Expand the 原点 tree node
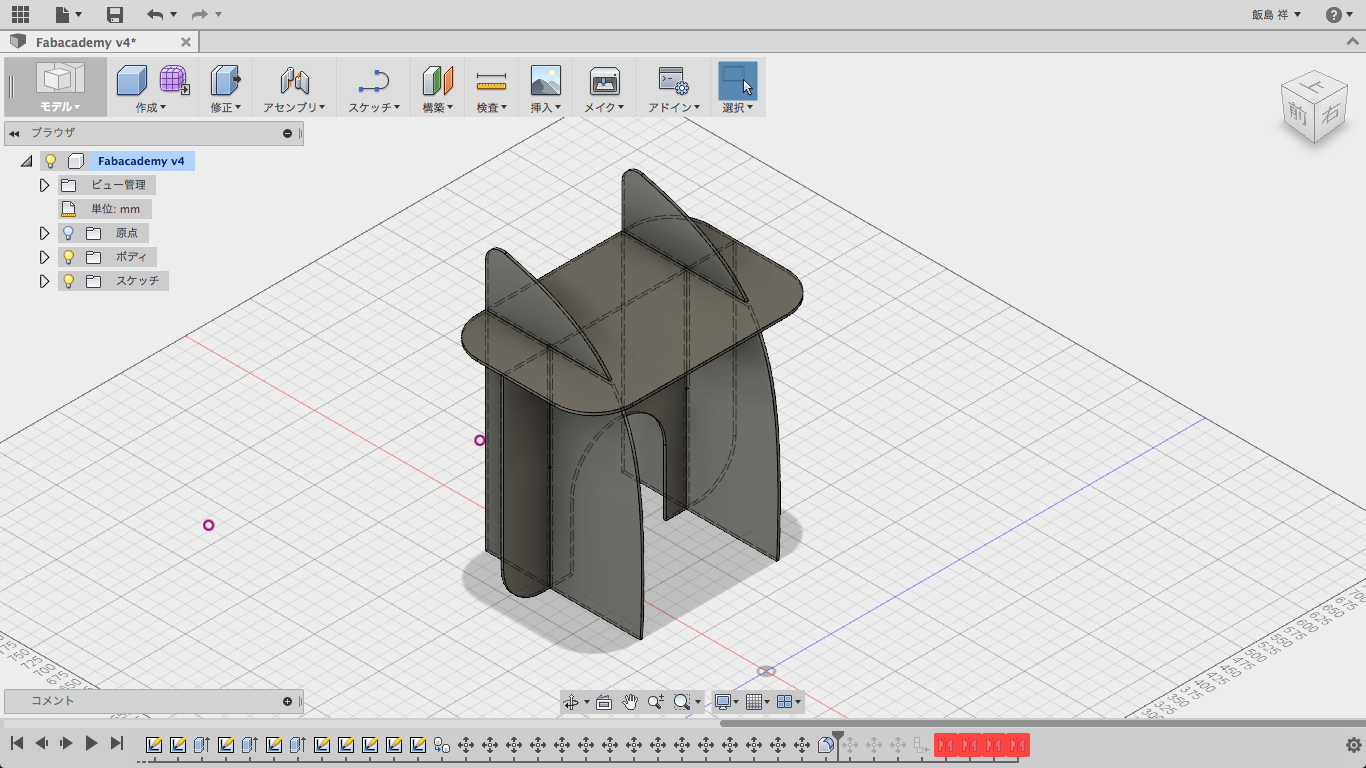1366x768 pixels. click(44, 233)
